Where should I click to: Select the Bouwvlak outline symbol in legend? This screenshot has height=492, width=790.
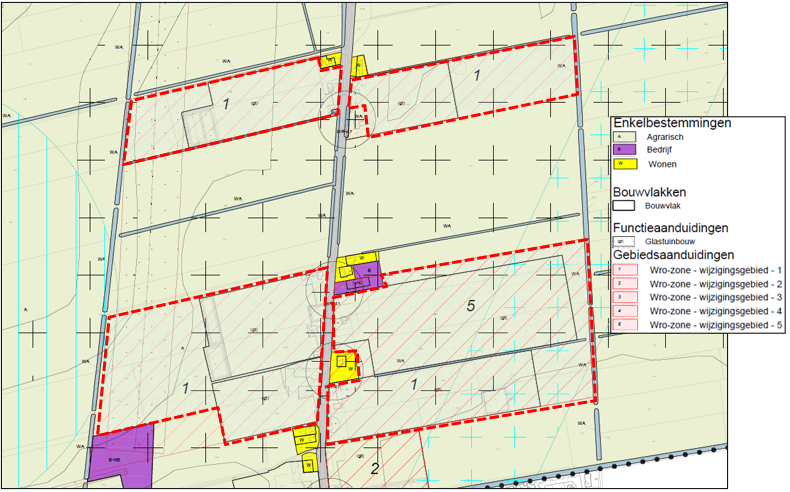pyautogui.click(x=624, y=205)
